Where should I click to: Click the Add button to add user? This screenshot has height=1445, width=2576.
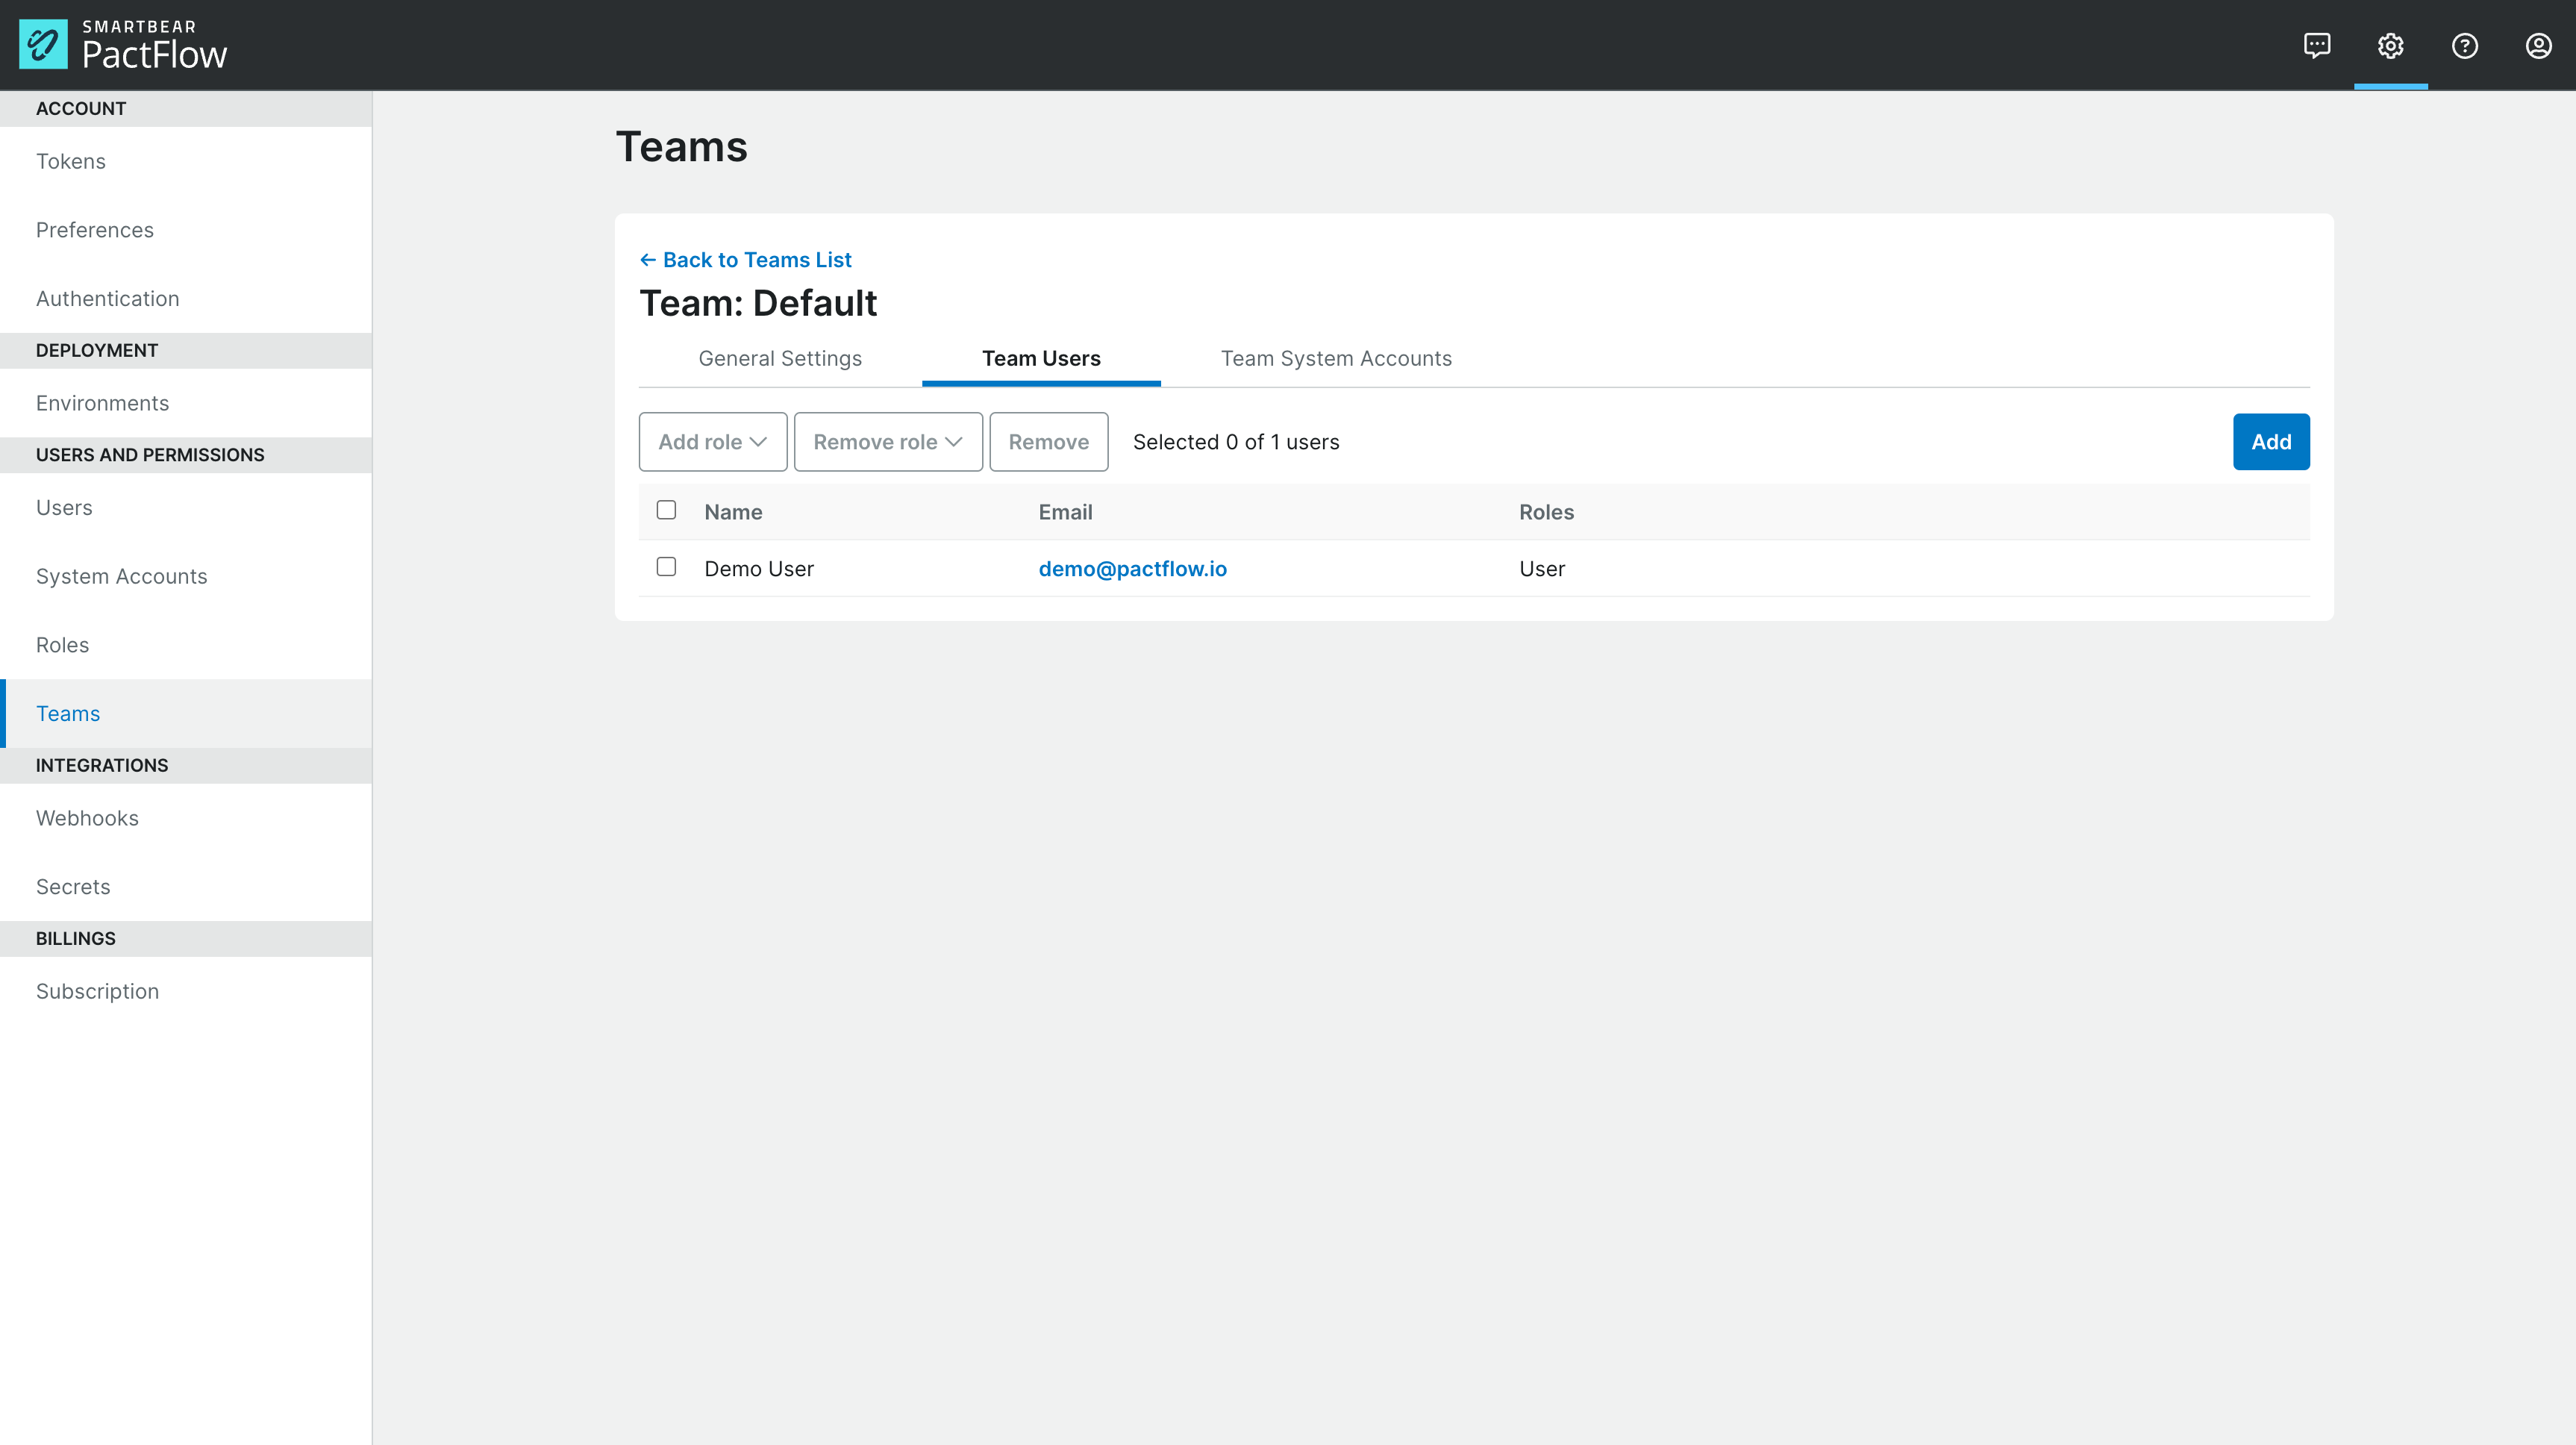pyautogui.click(x=2272, y=440)
